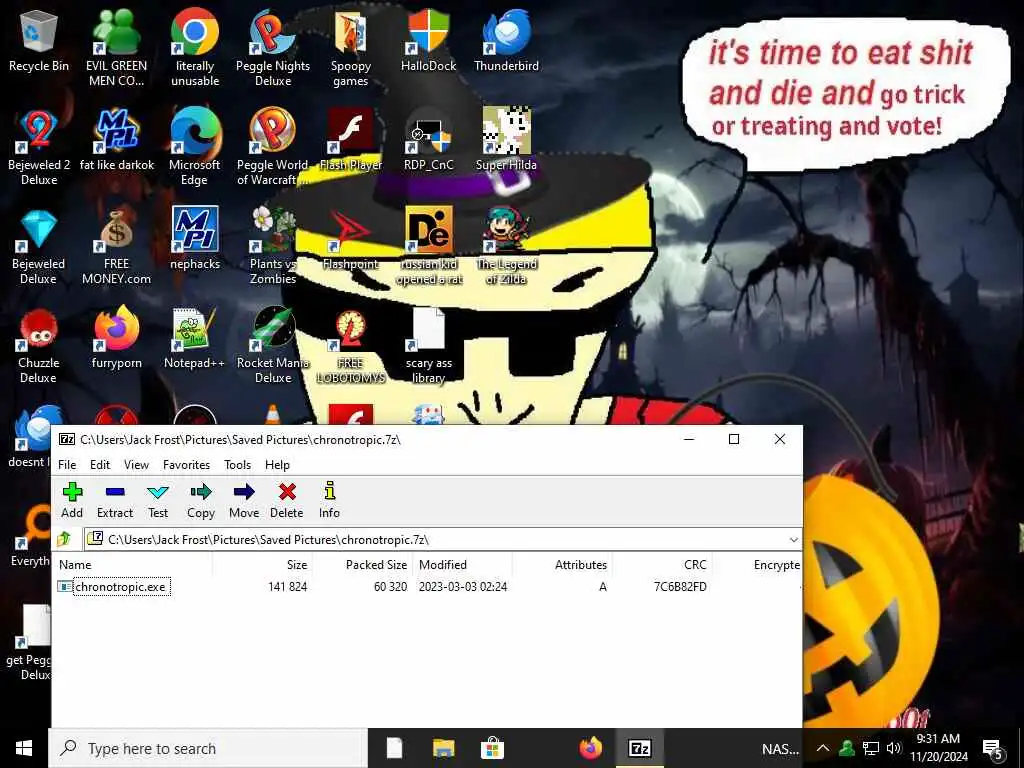Sort by the Attributes column header
The height and width of the screenshot is (768, 1024).
coord(581,565)
